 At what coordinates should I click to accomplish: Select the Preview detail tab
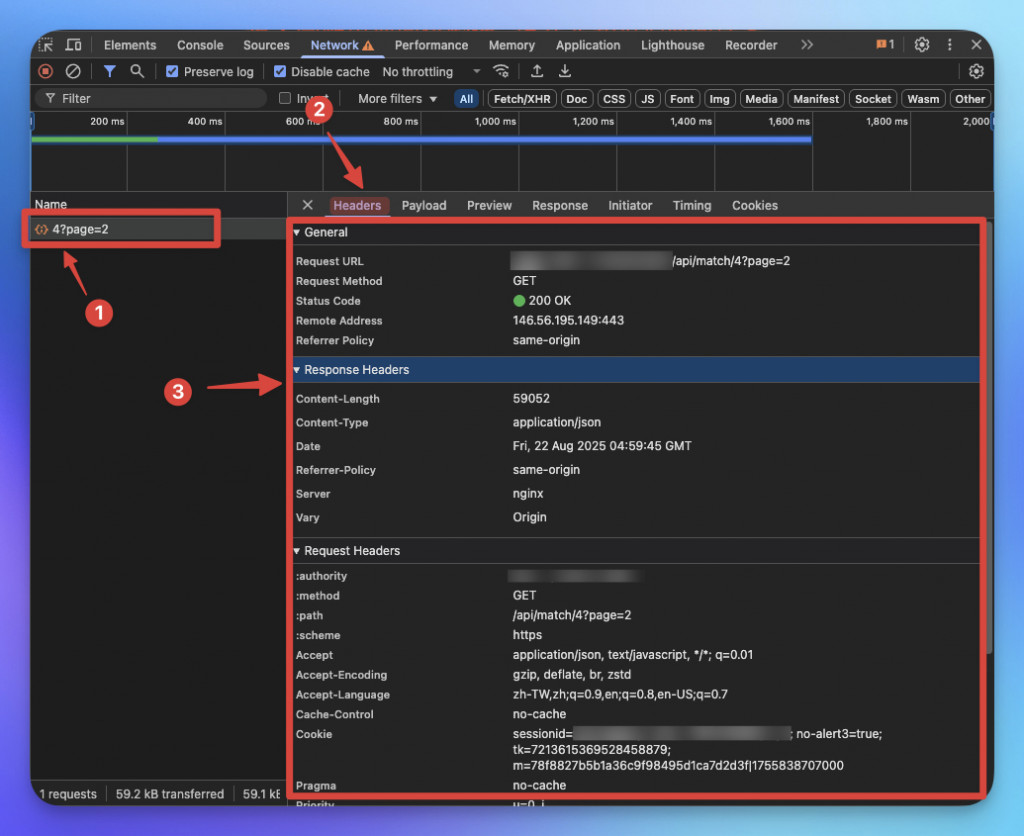tap(489, 205)
